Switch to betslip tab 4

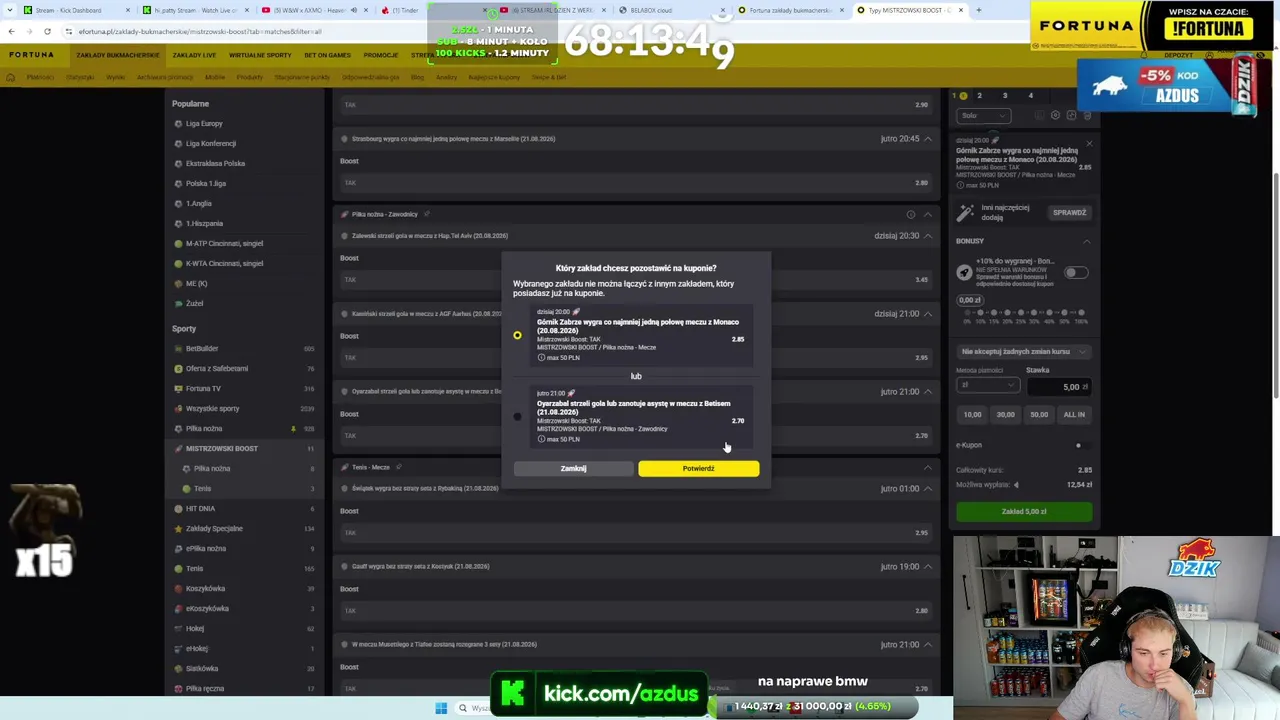[1031, 96]
